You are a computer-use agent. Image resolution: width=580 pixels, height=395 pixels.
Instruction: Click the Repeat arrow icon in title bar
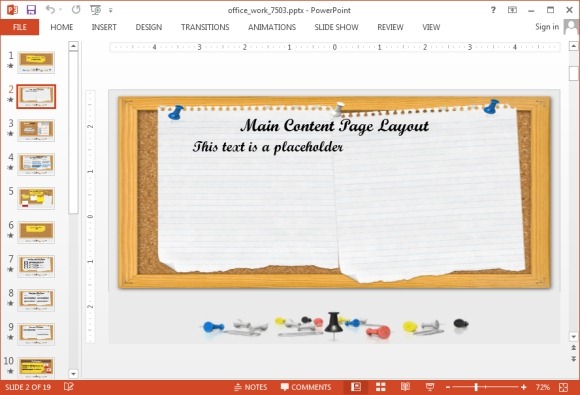coord(76,10)
